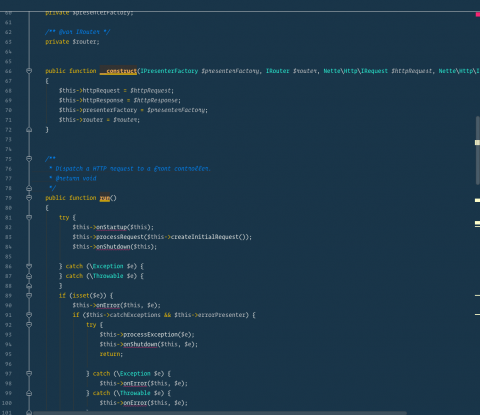Fold the if (isset($e)) block at line 89

29,295
